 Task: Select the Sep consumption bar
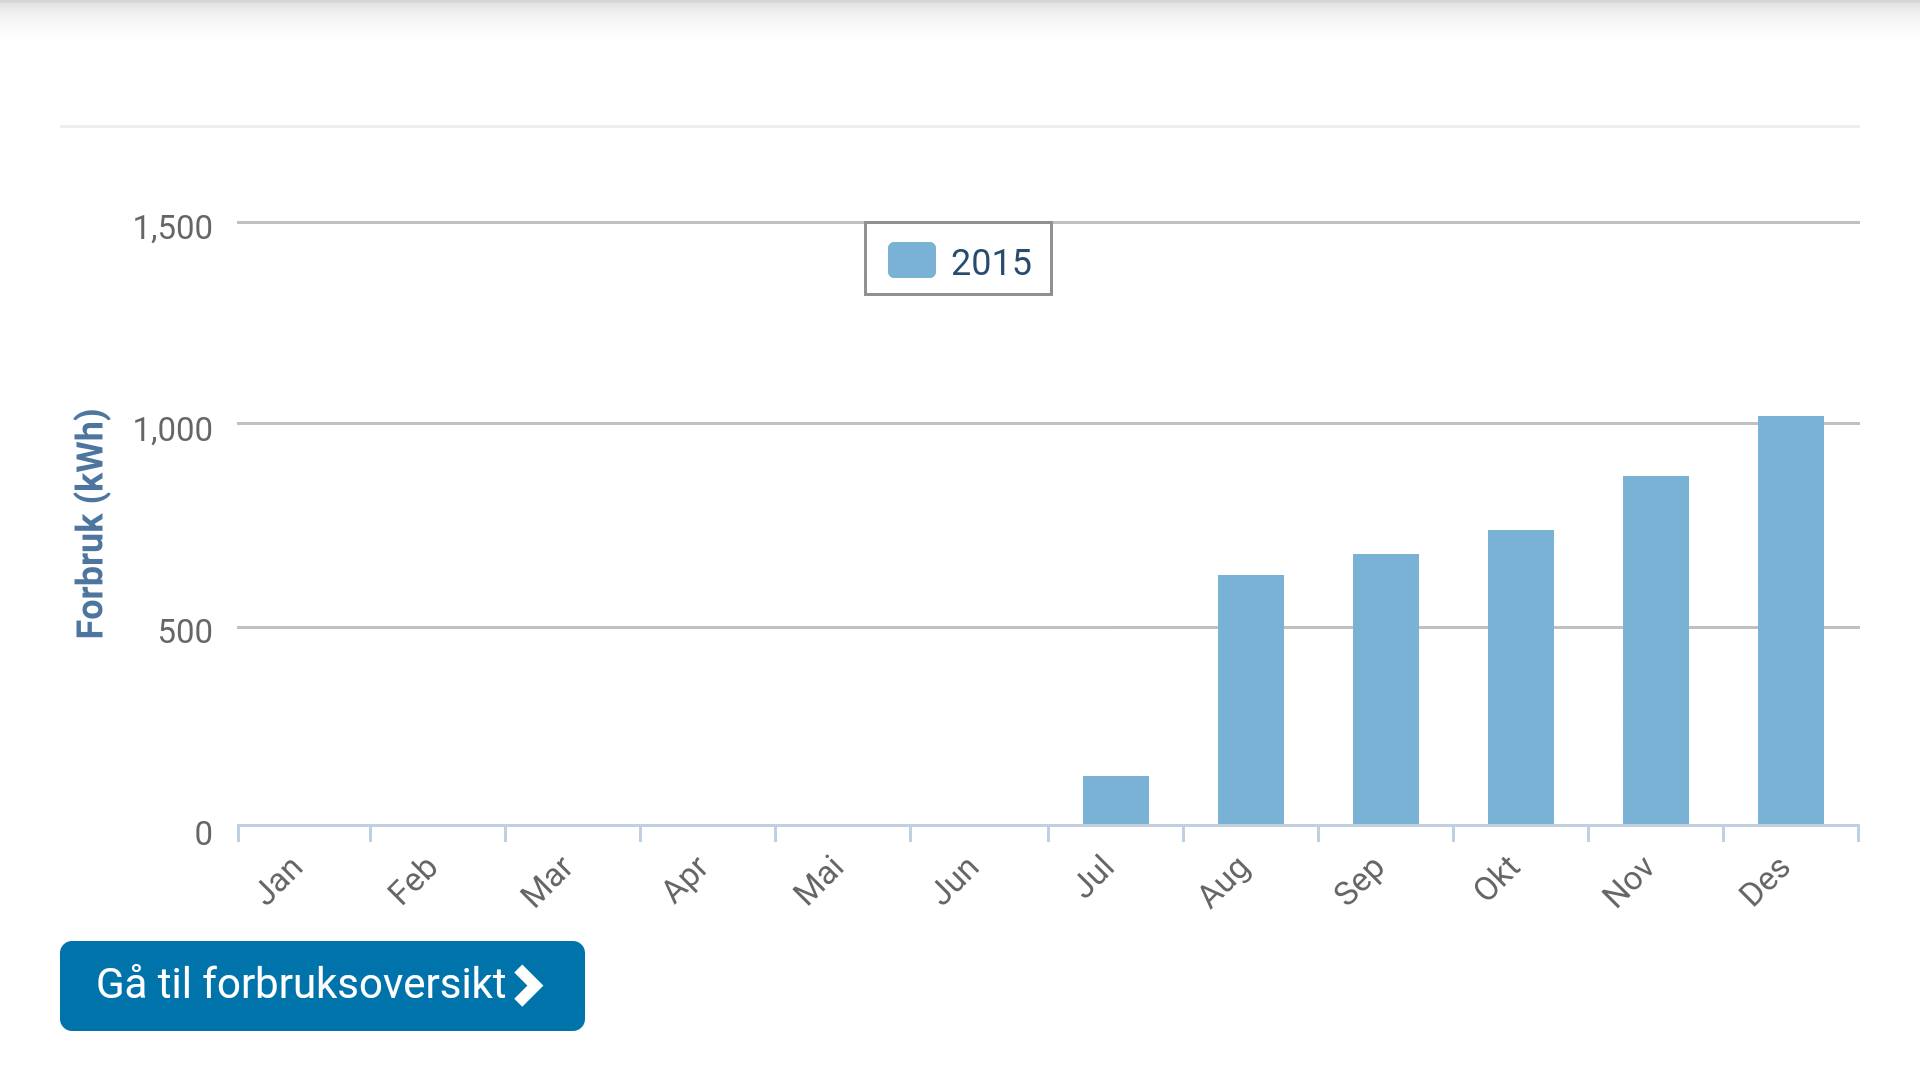[x=1386, y=689]
